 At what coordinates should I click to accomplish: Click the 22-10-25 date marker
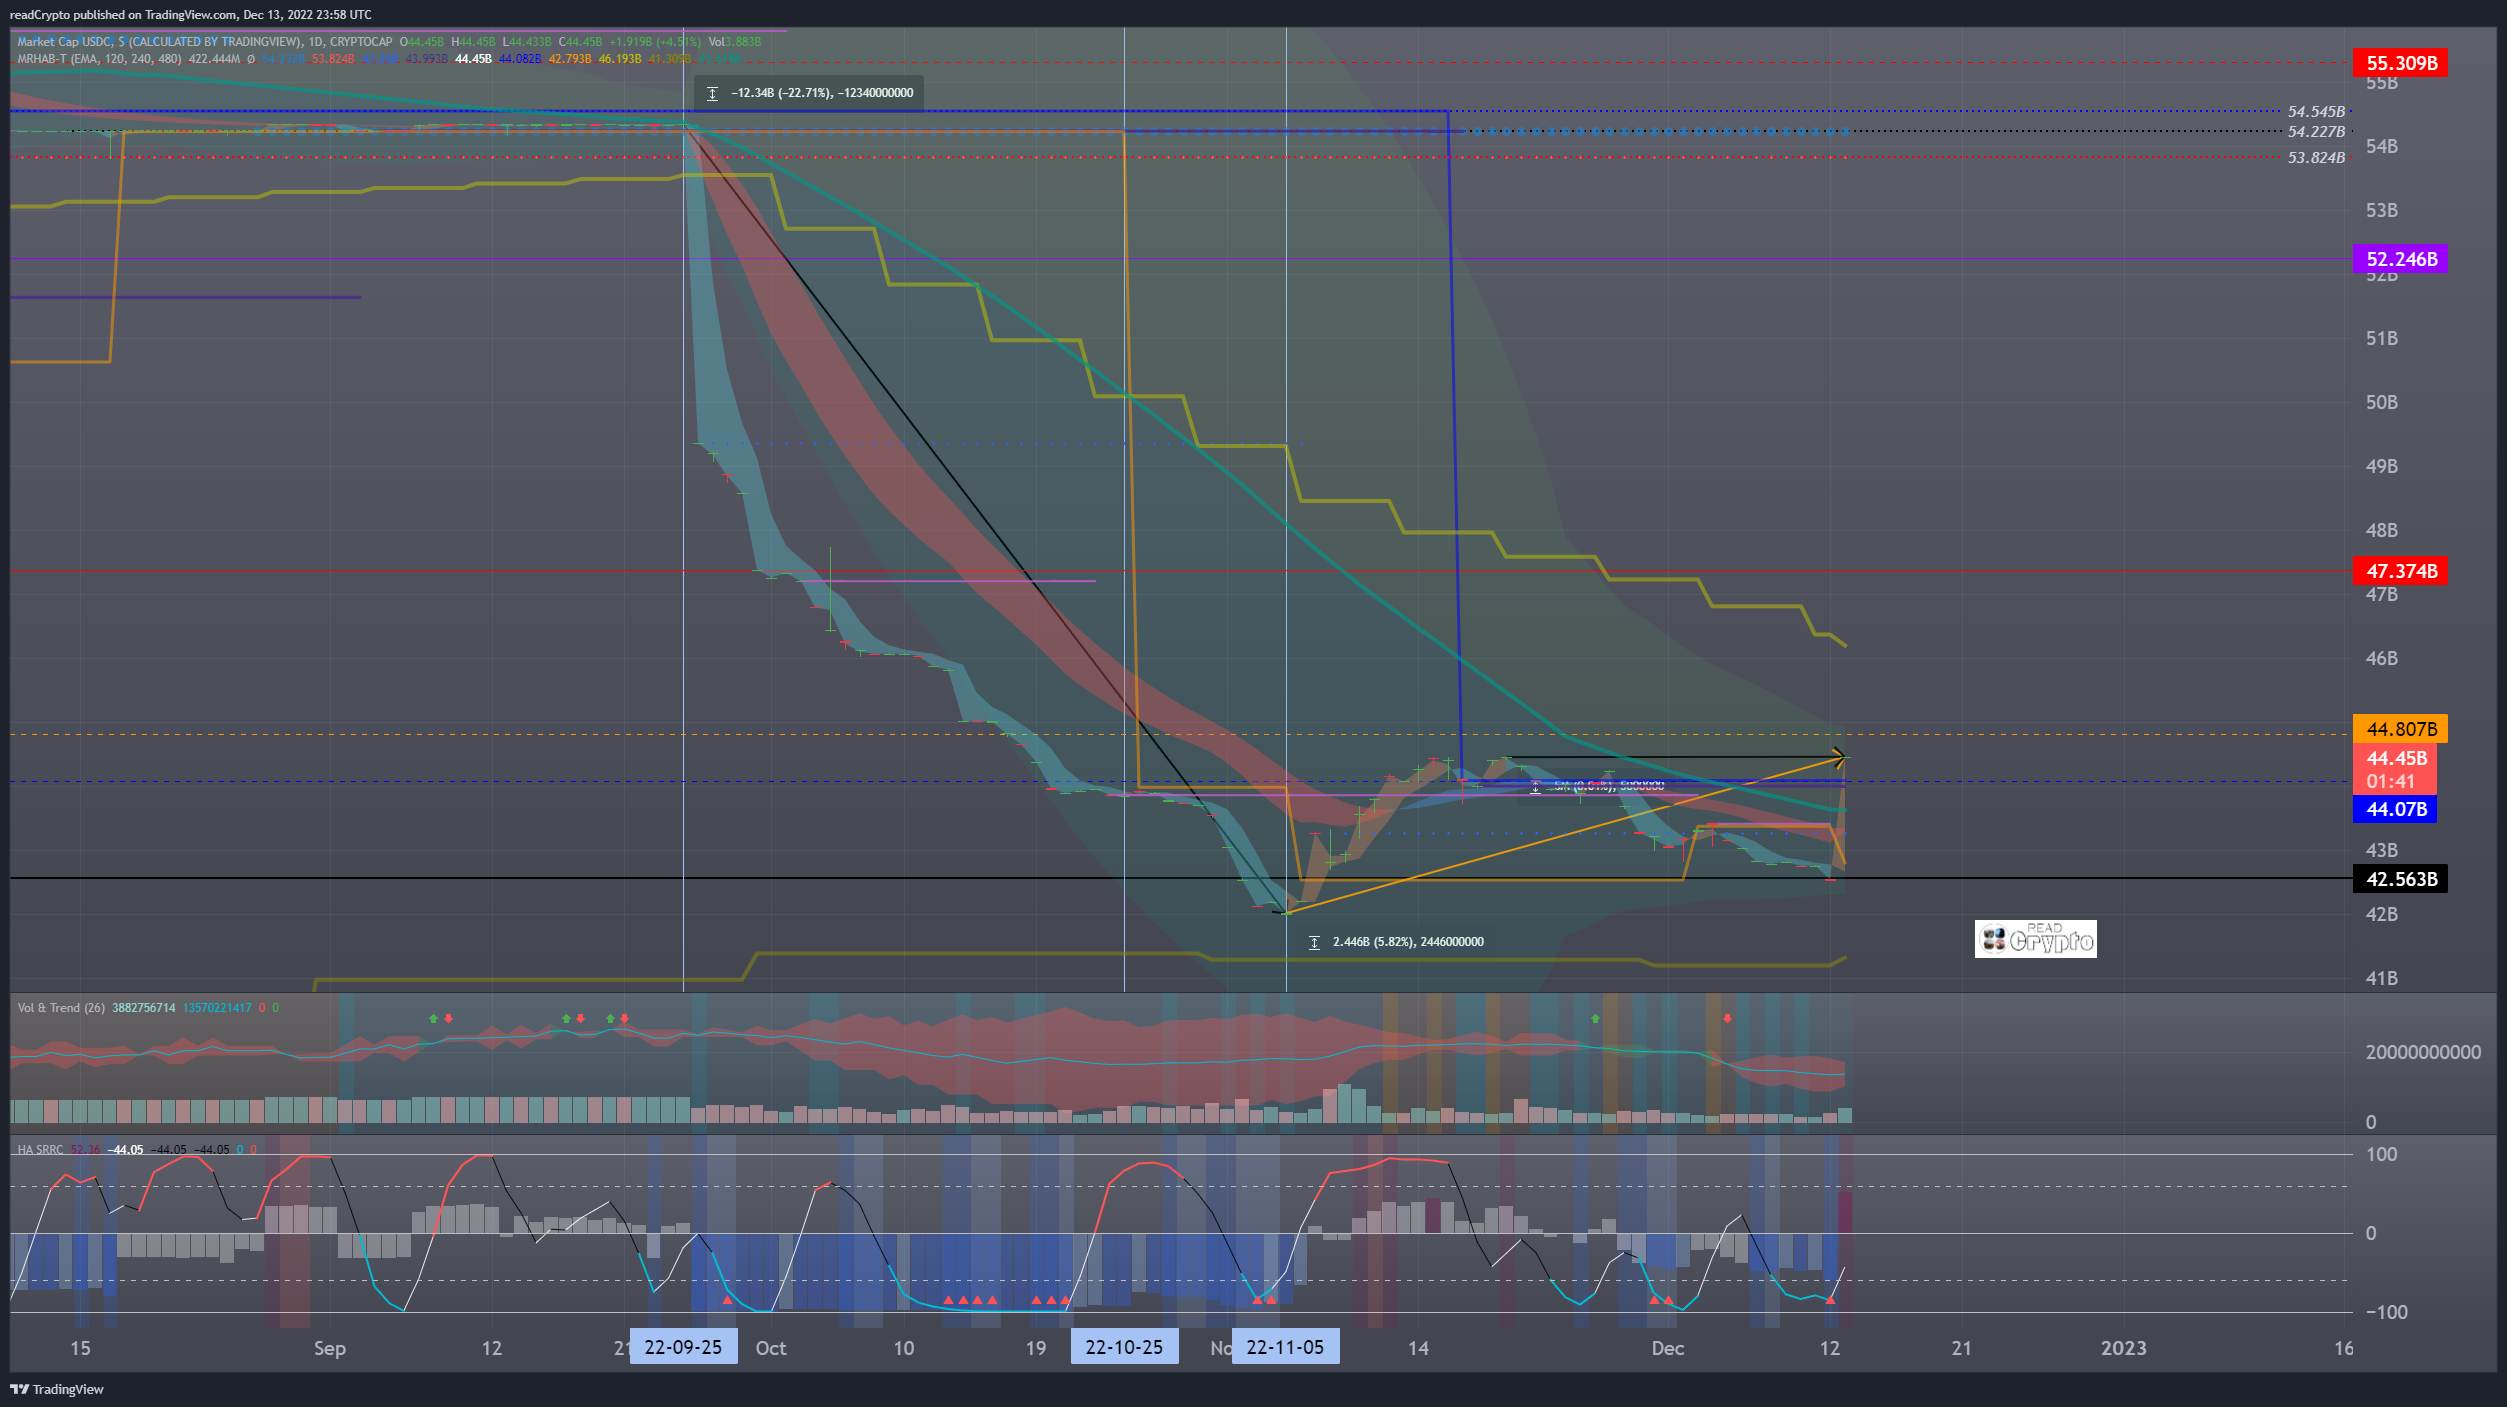point(1124,1347)
